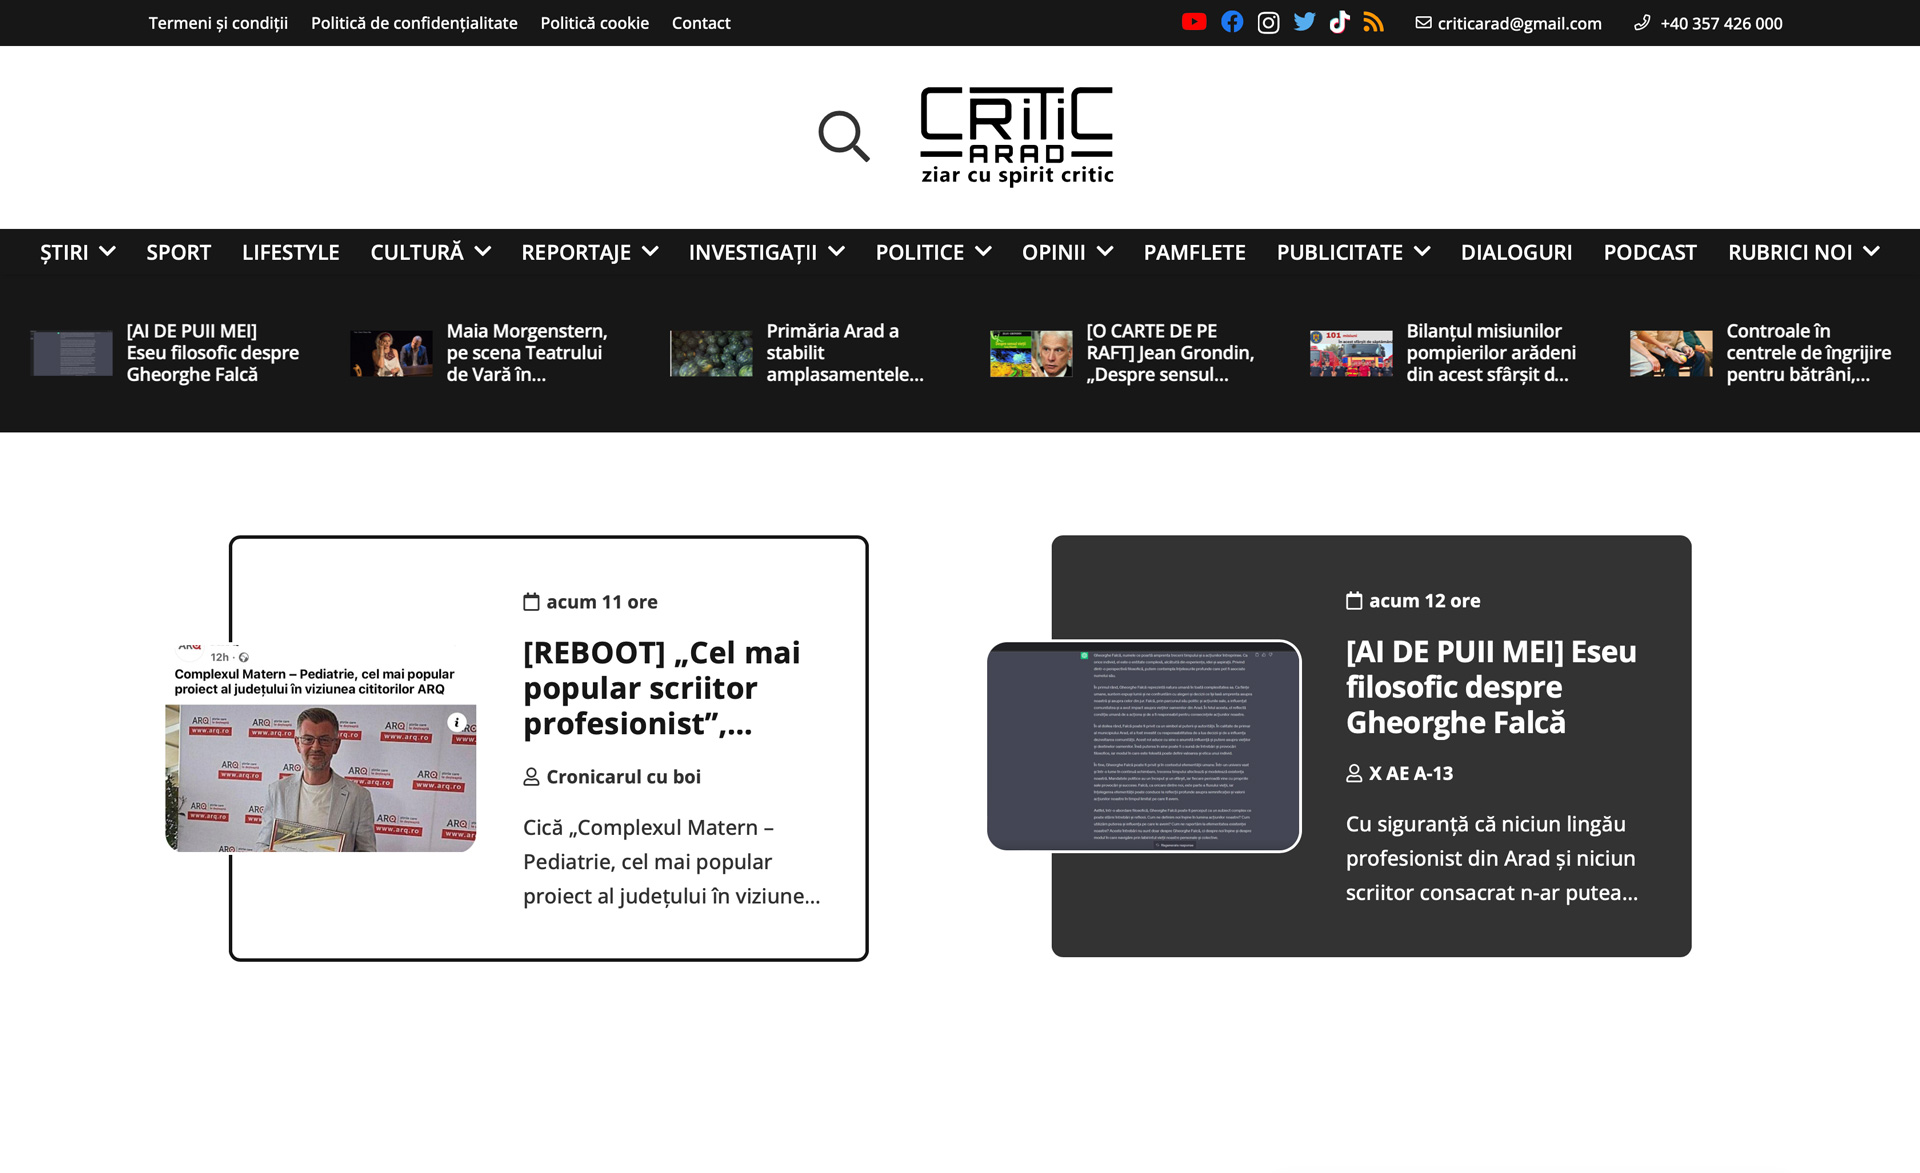
Task: Click author icon beside X AE A-13
Action: [1354, 773]
